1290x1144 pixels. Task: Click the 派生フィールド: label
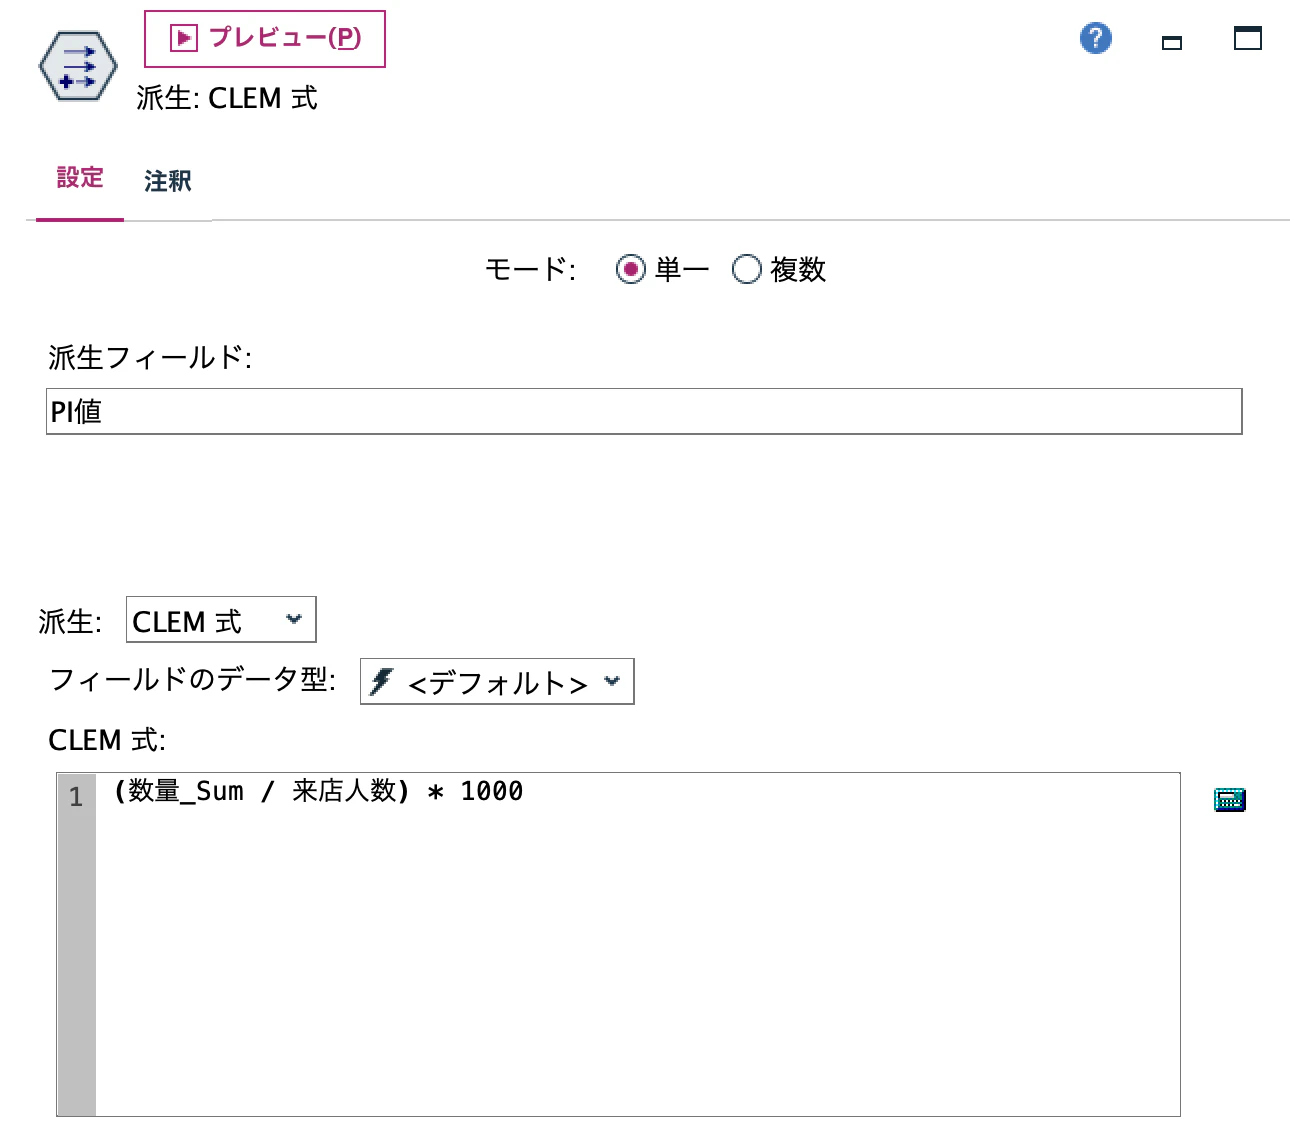click(x=150, y=357)
